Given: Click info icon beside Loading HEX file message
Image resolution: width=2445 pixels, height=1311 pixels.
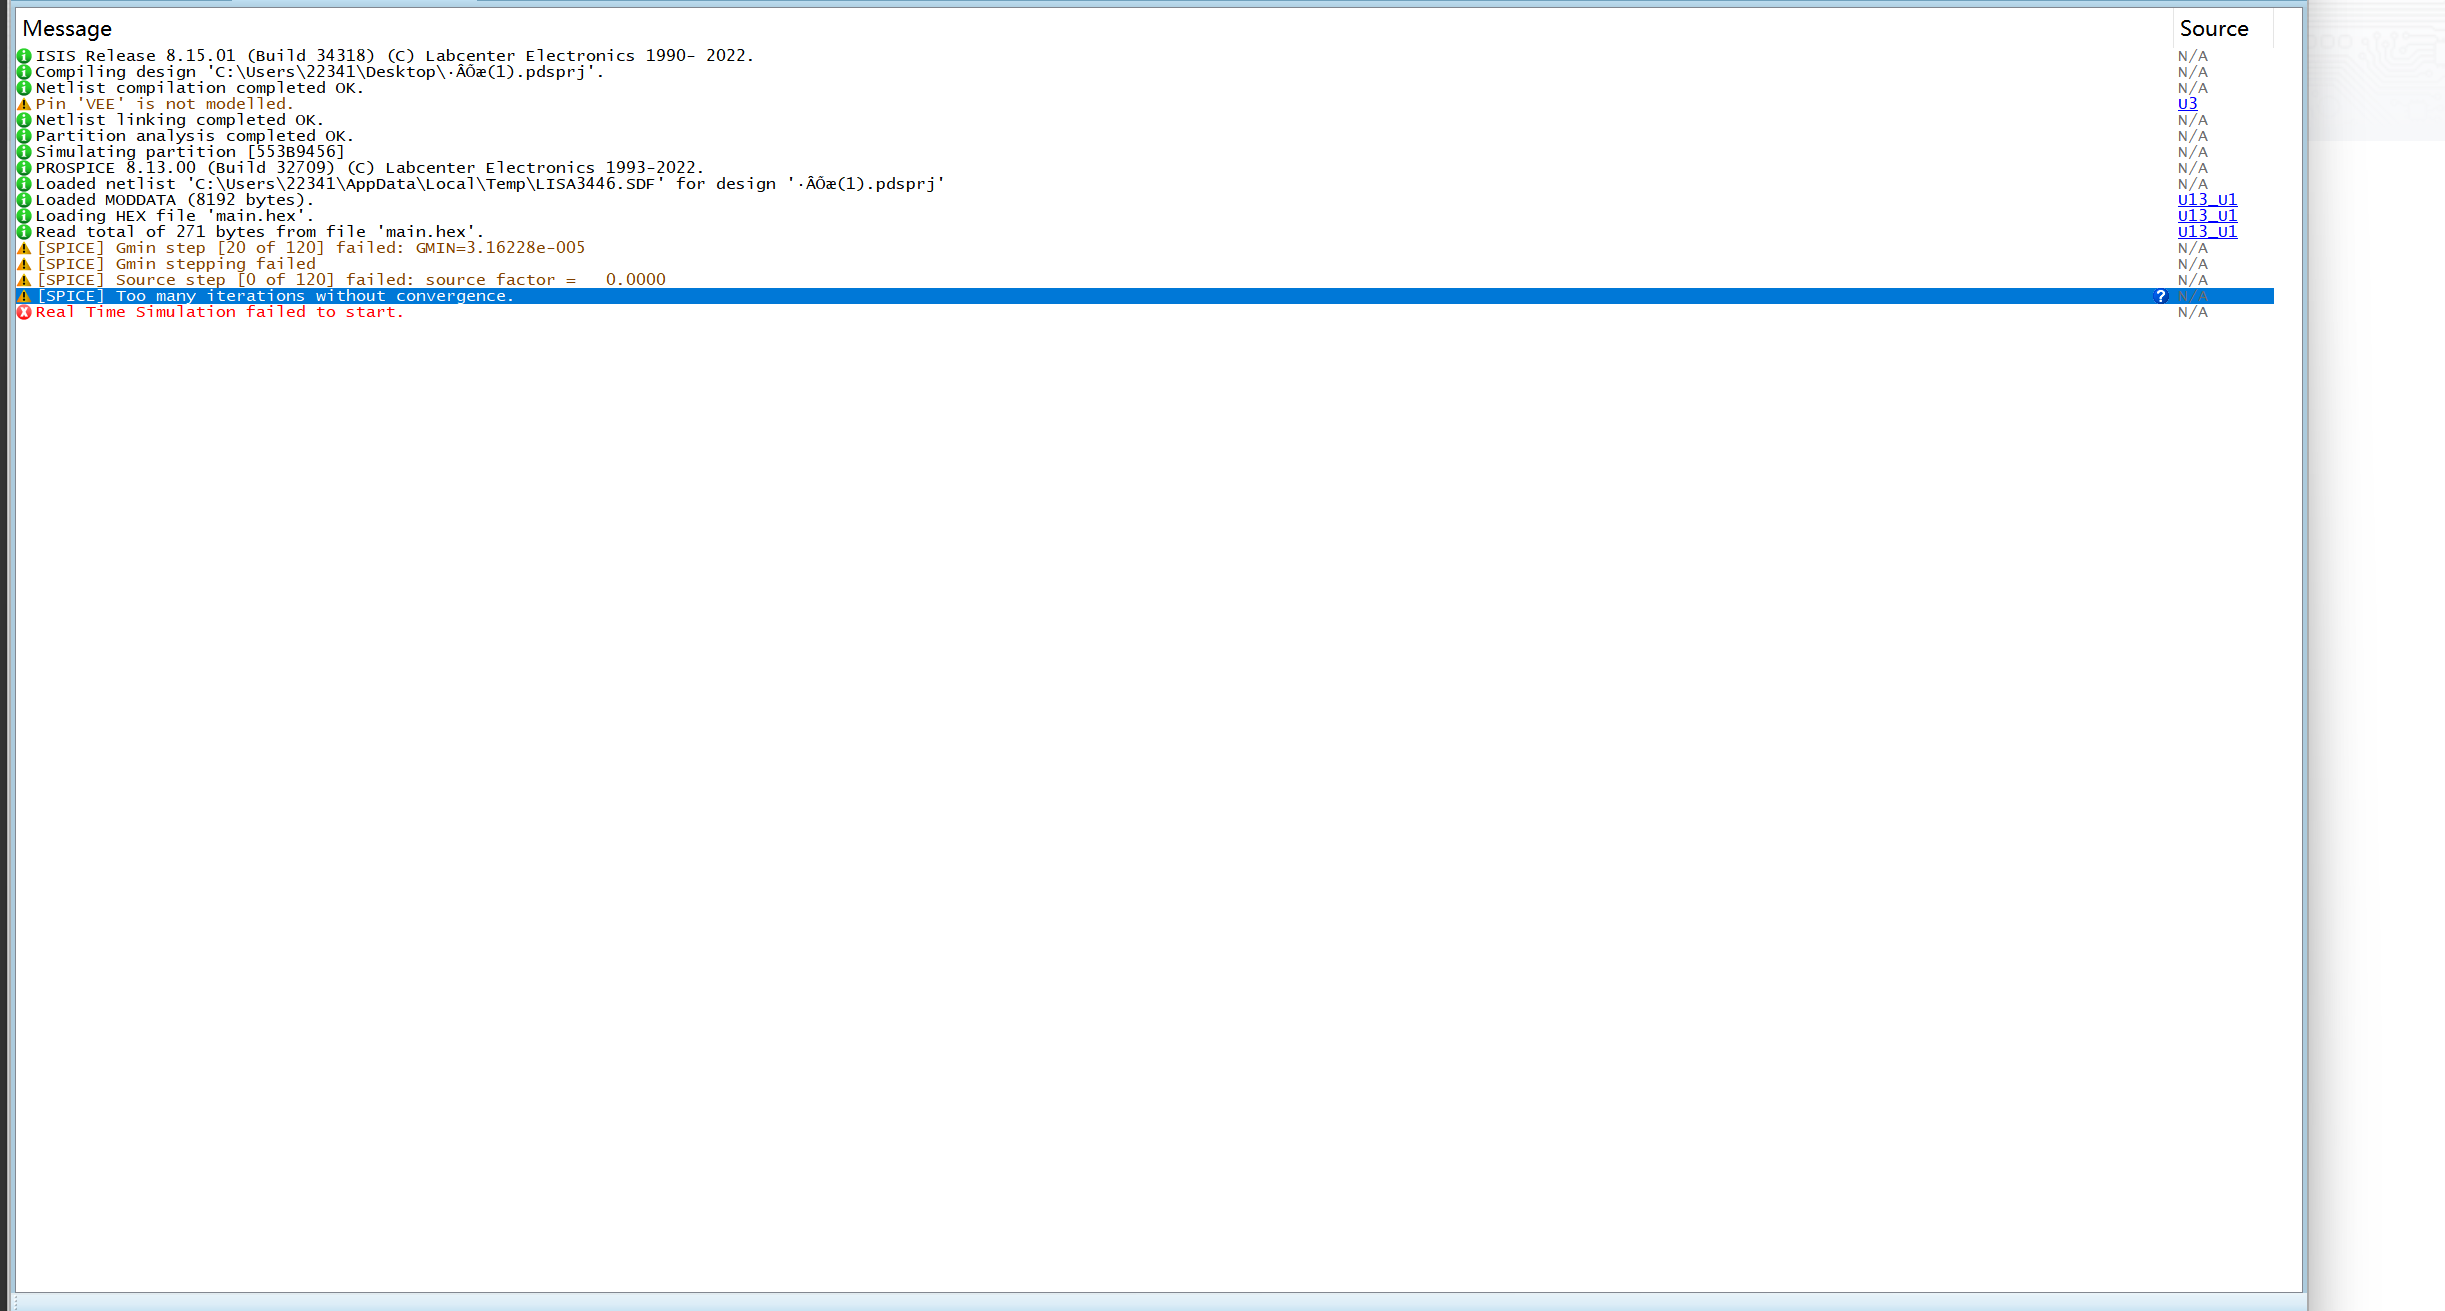Looking at the screenshot, I should tap(24, 216).
